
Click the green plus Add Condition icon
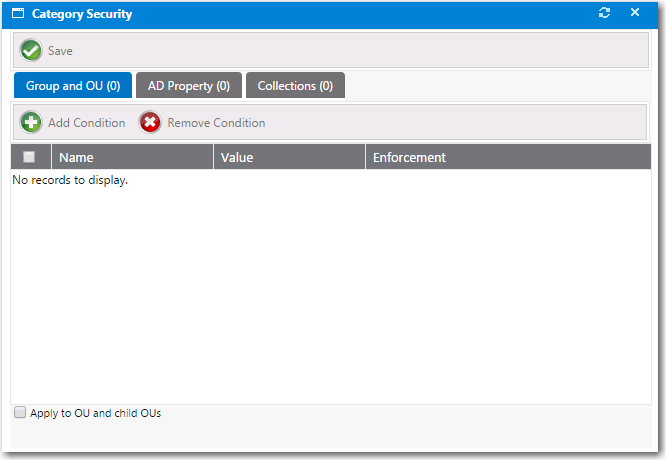point(31,123)
